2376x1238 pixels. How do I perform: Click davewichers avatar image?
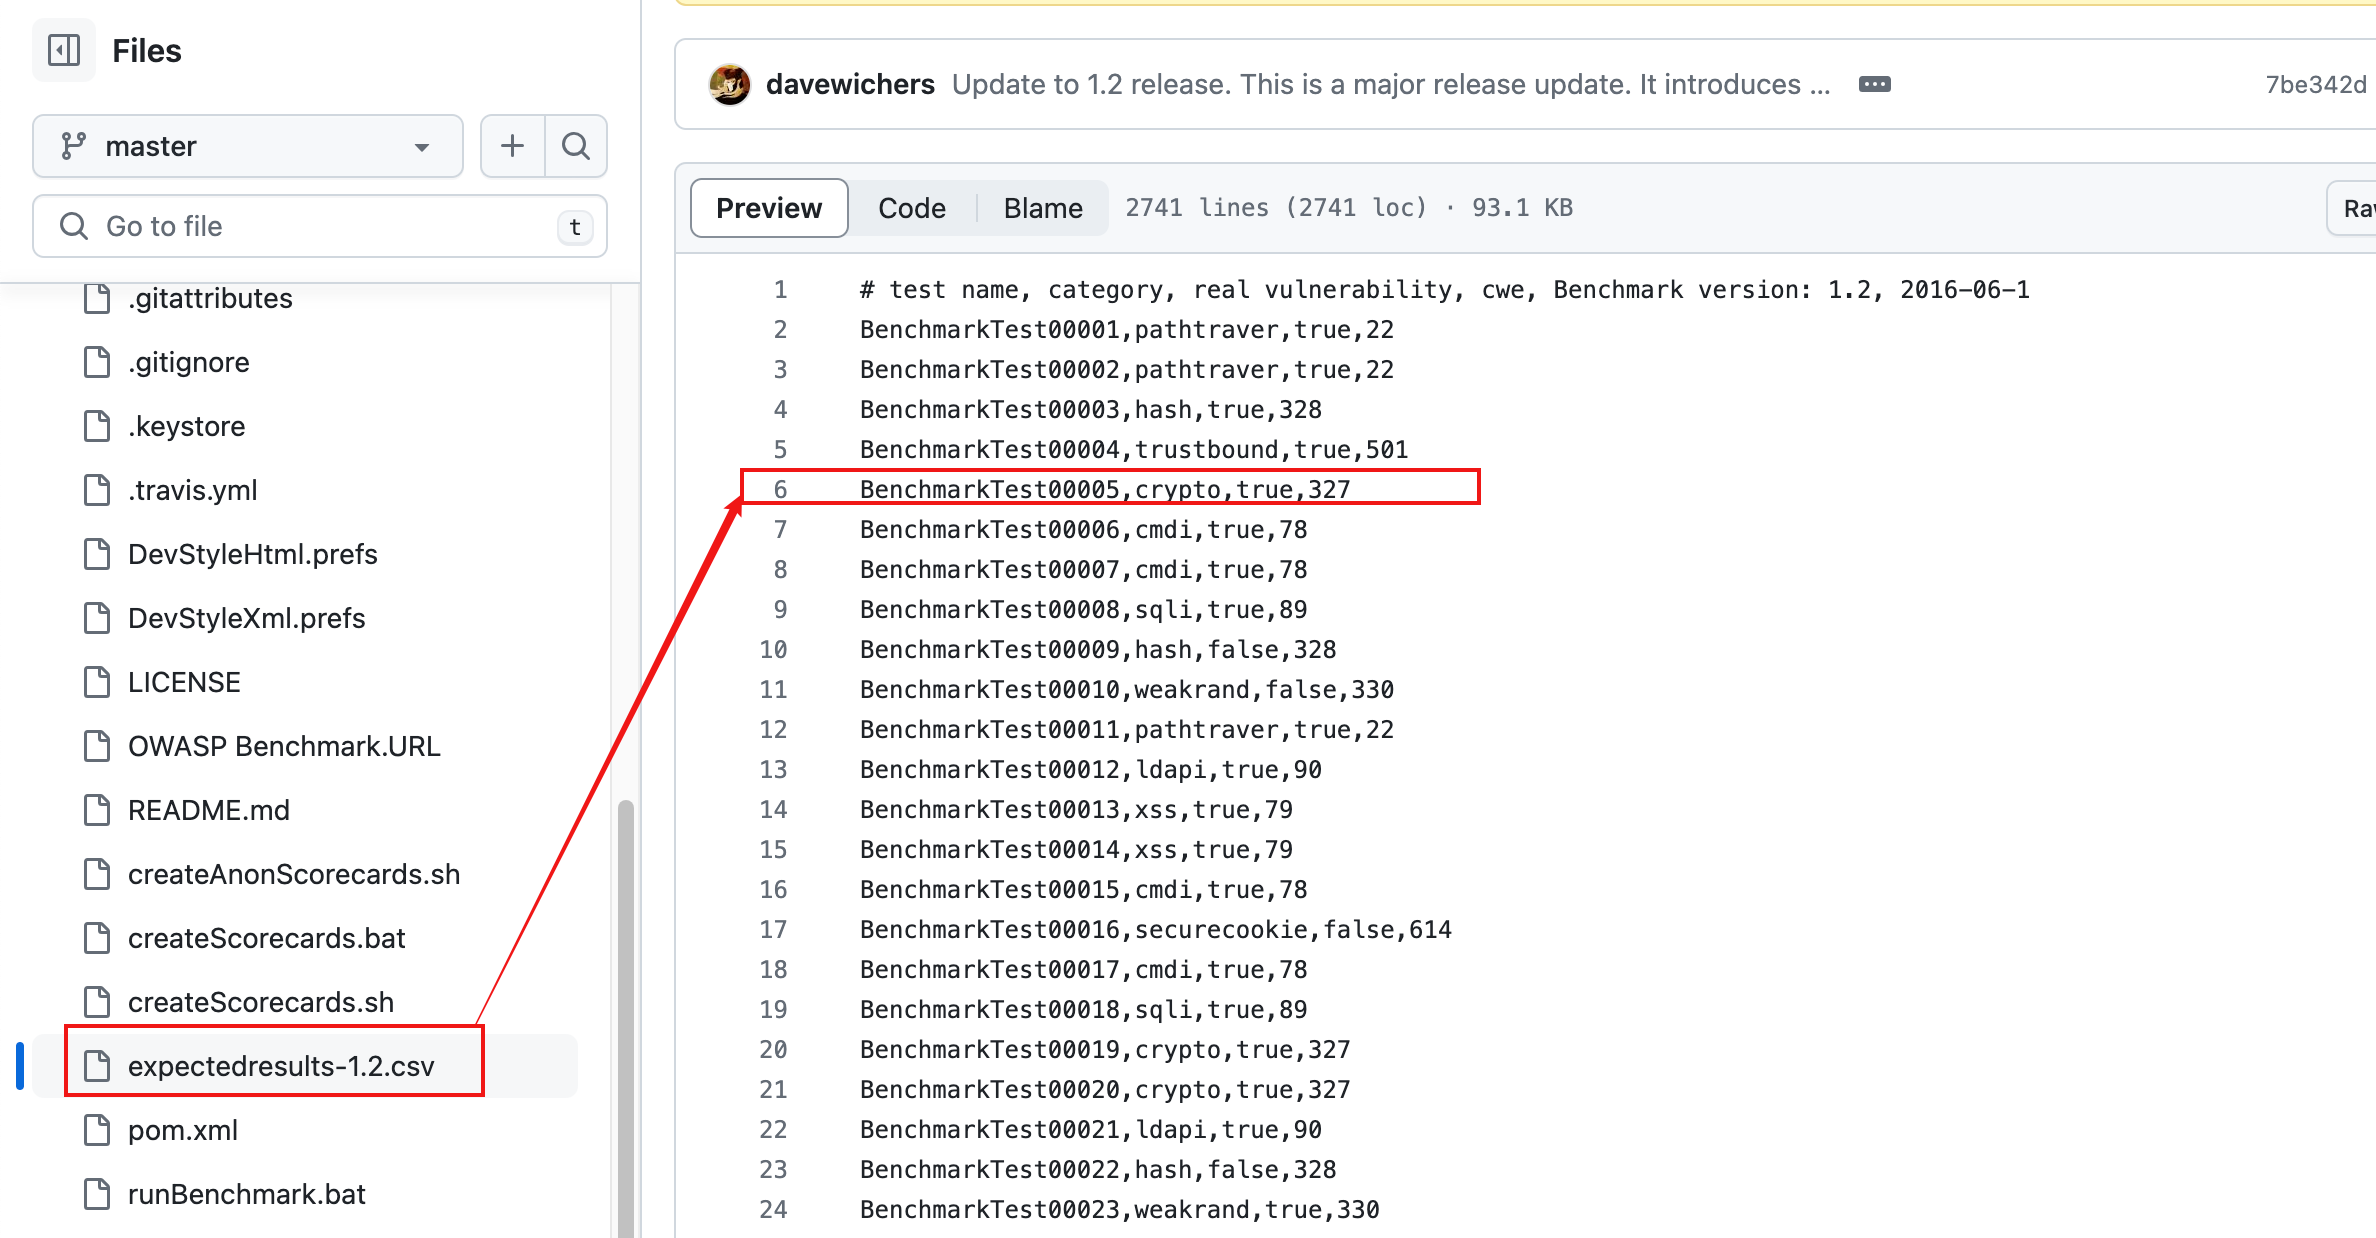(730, 84)
